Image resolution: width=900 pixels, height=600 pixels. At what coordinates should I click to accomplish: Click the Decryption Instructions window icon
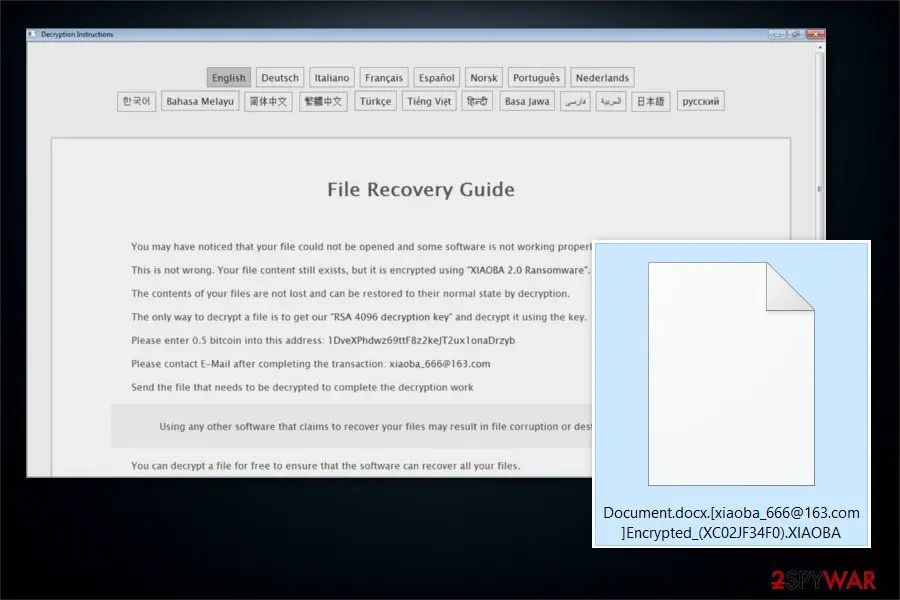(32, 34)
